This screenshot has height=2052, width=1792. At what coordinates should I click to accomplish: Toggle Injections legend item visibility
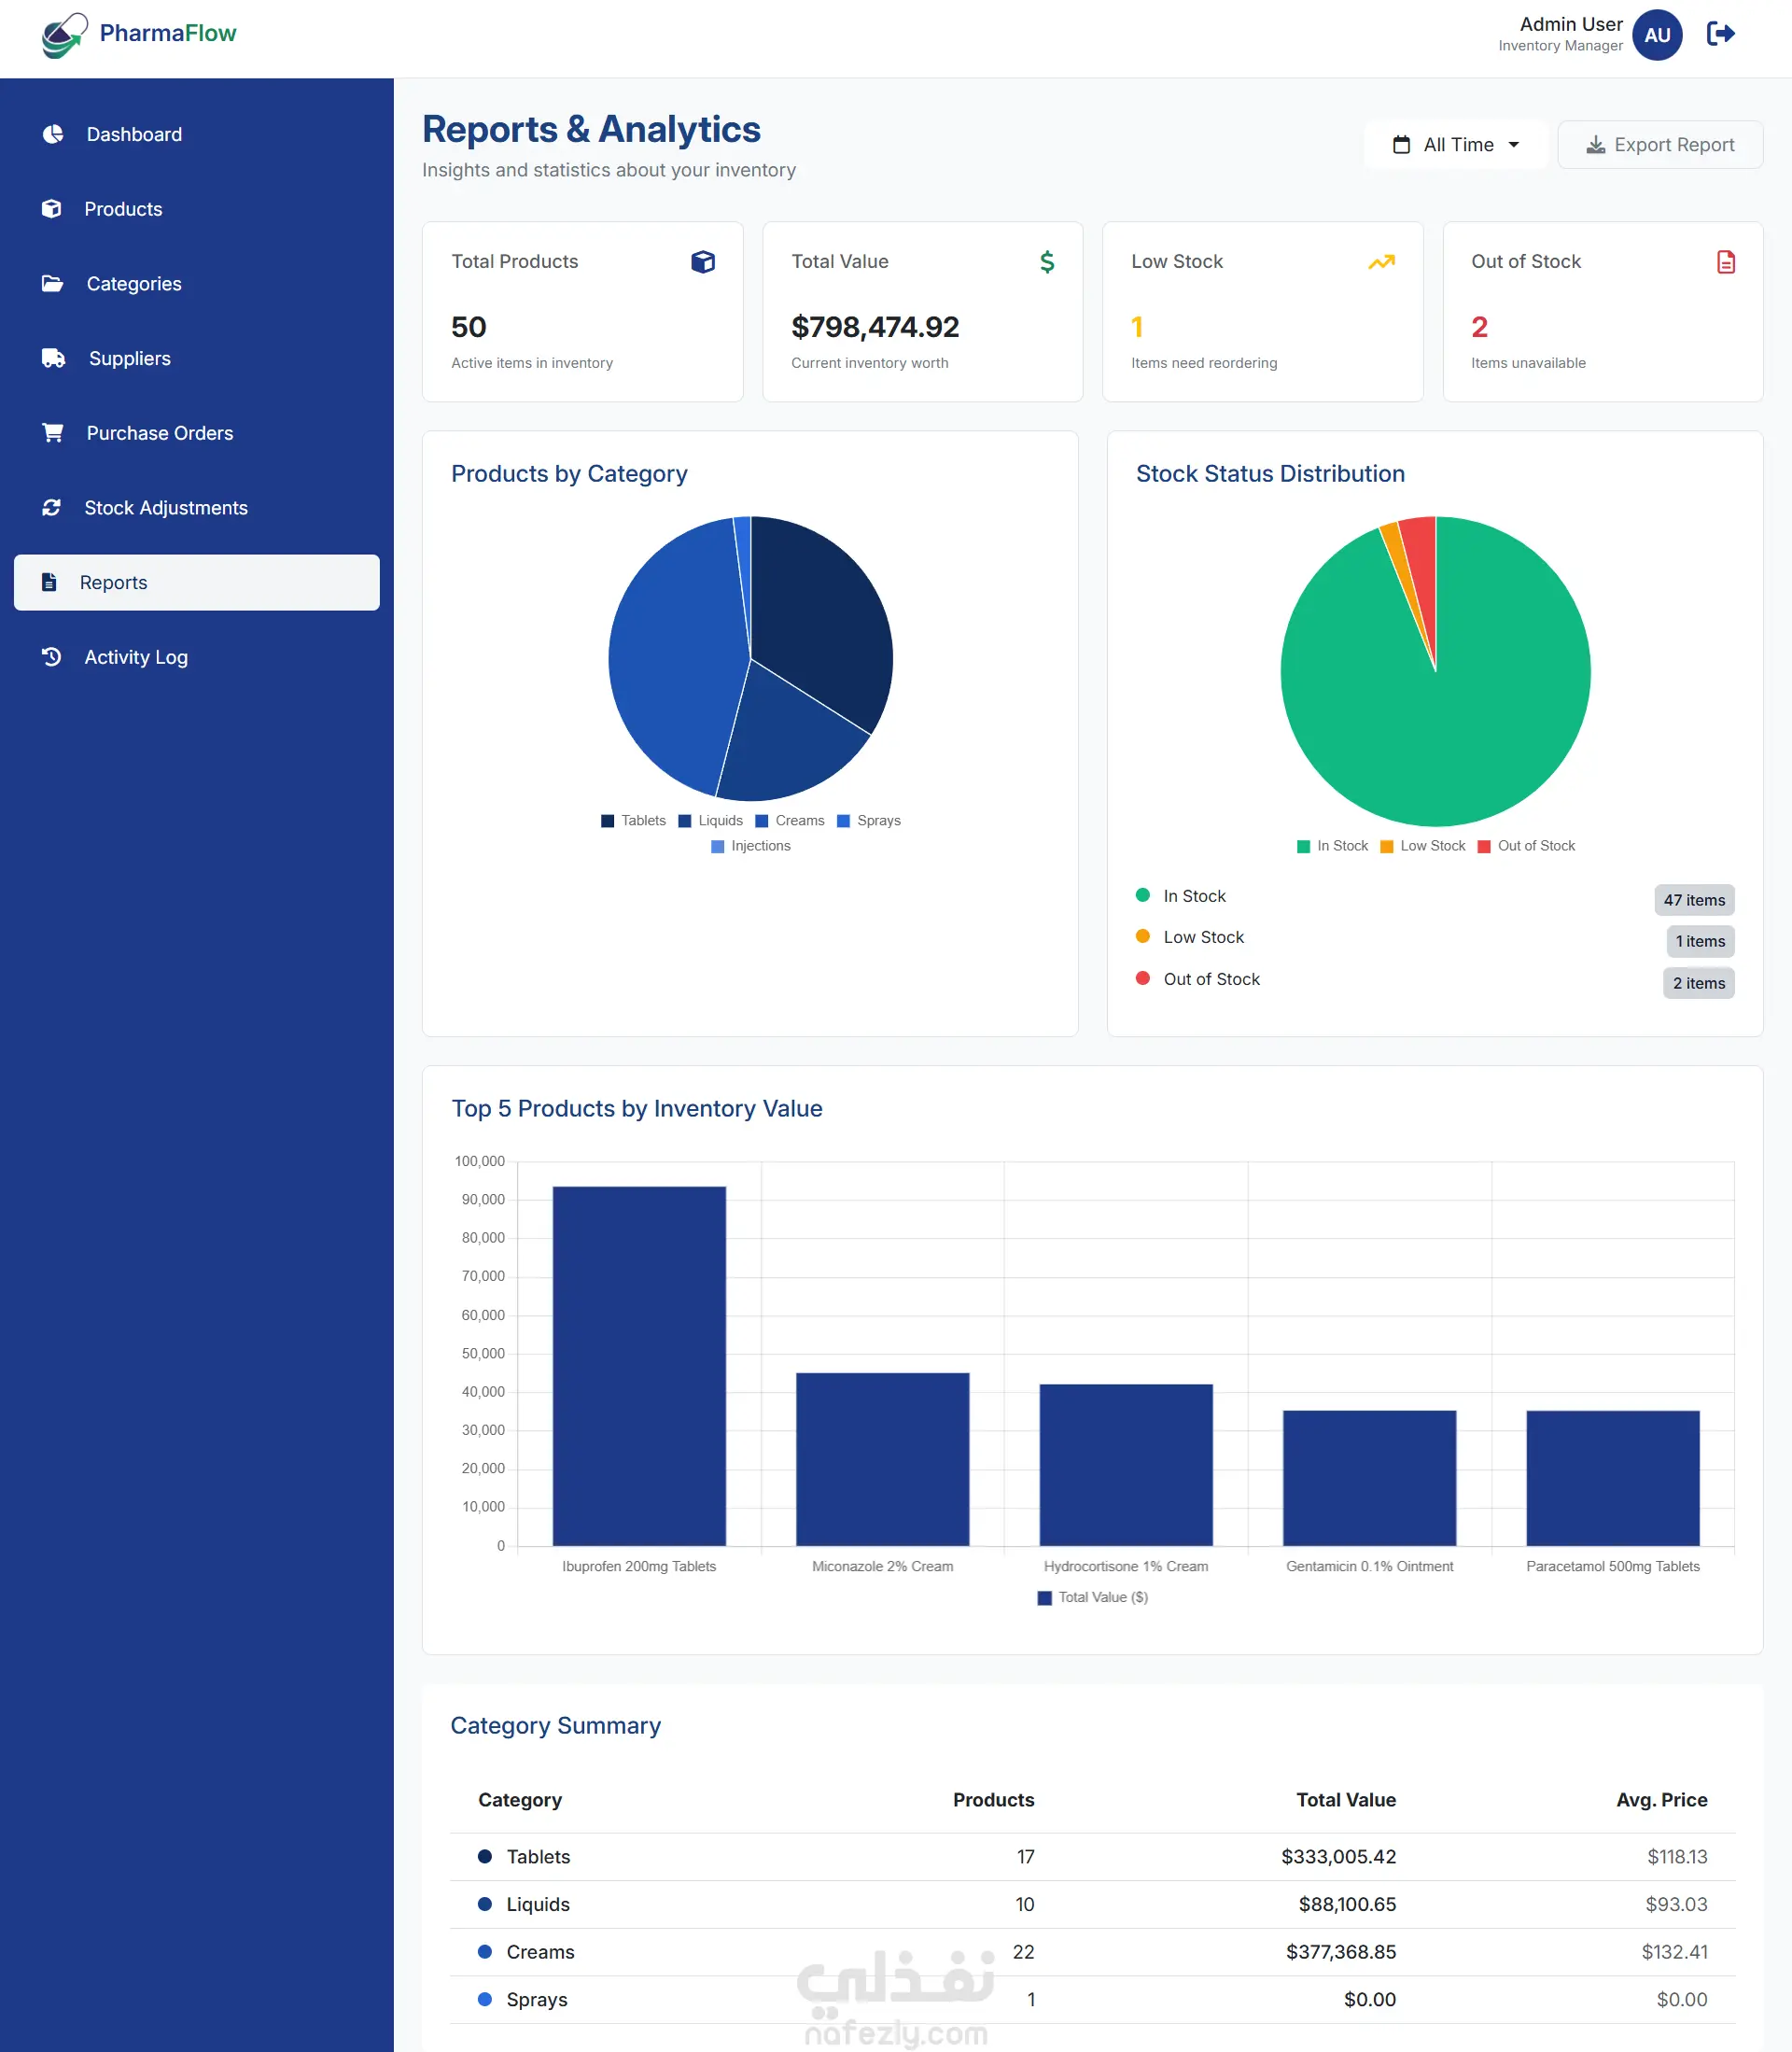pyautogui.click(x=750, y=846)
